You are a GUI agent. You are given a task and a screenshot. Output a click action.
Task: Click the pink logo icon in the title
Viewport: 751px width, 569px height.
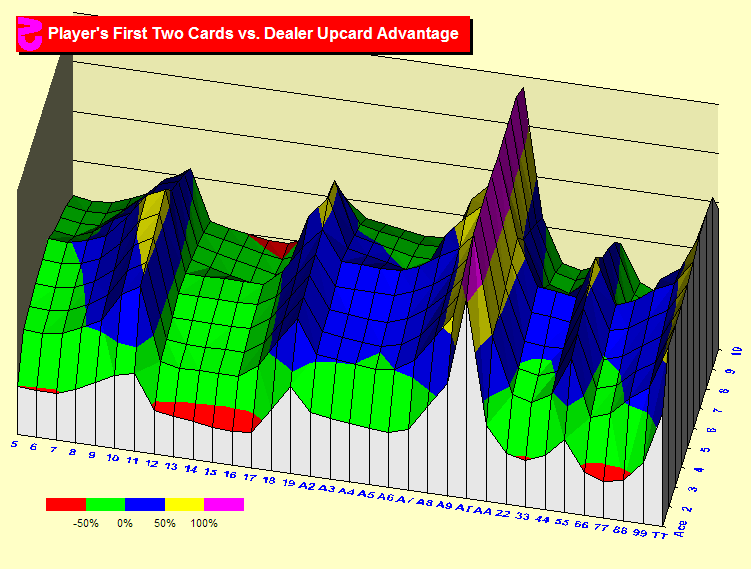29,34
